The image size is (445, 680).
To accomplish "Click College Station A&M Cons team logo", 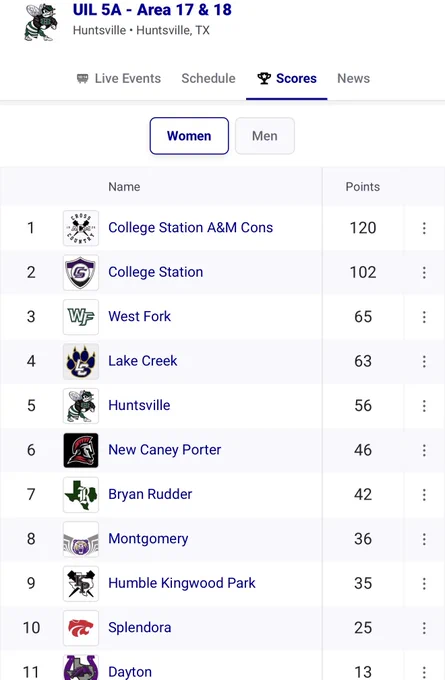I will pos(81,228).
